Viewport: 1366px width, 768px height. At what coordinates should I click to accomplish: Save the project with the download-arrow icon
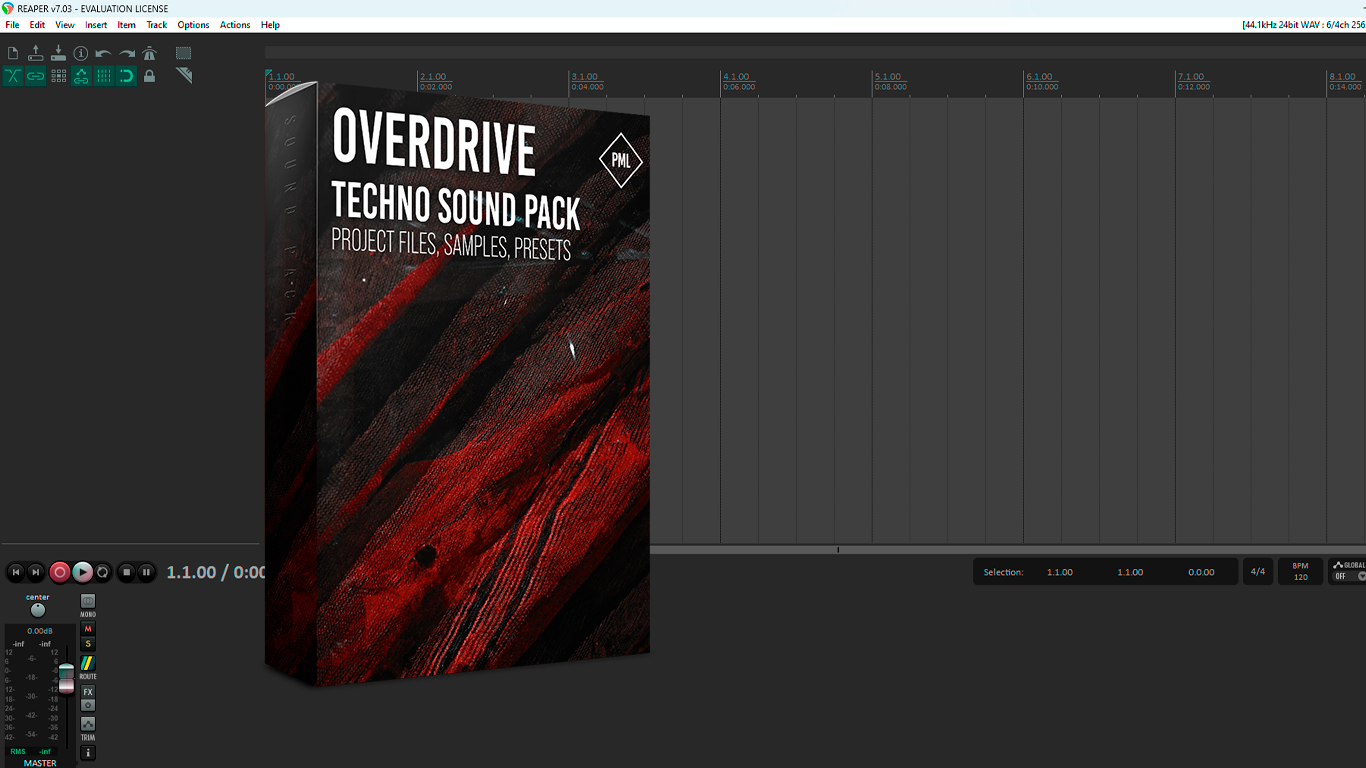(58, 53)
